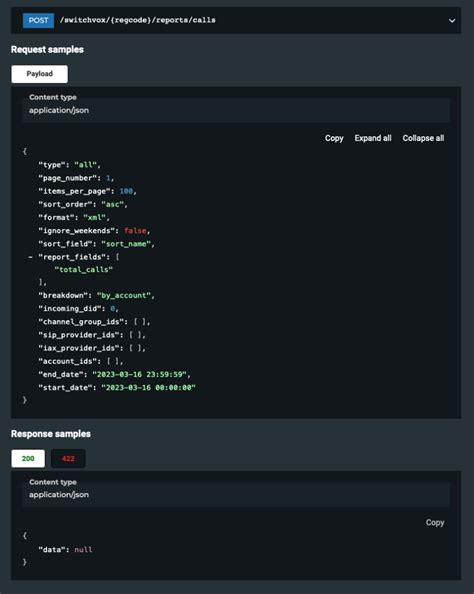This screenshot has width=474, height=594.
Task: Copy the request sample JSON
Action: [334, 138]
